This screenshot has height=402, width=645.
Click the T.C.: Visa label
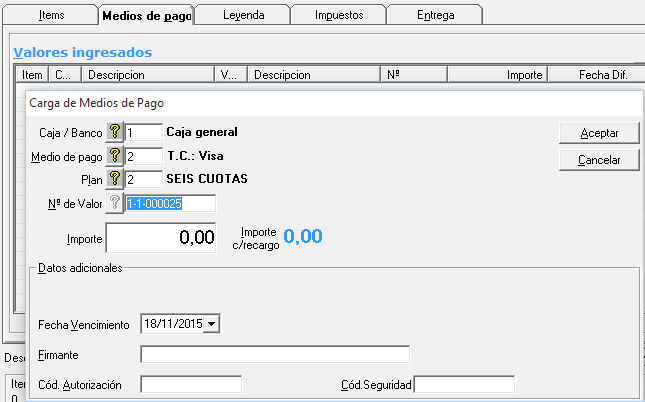point(195,156)
